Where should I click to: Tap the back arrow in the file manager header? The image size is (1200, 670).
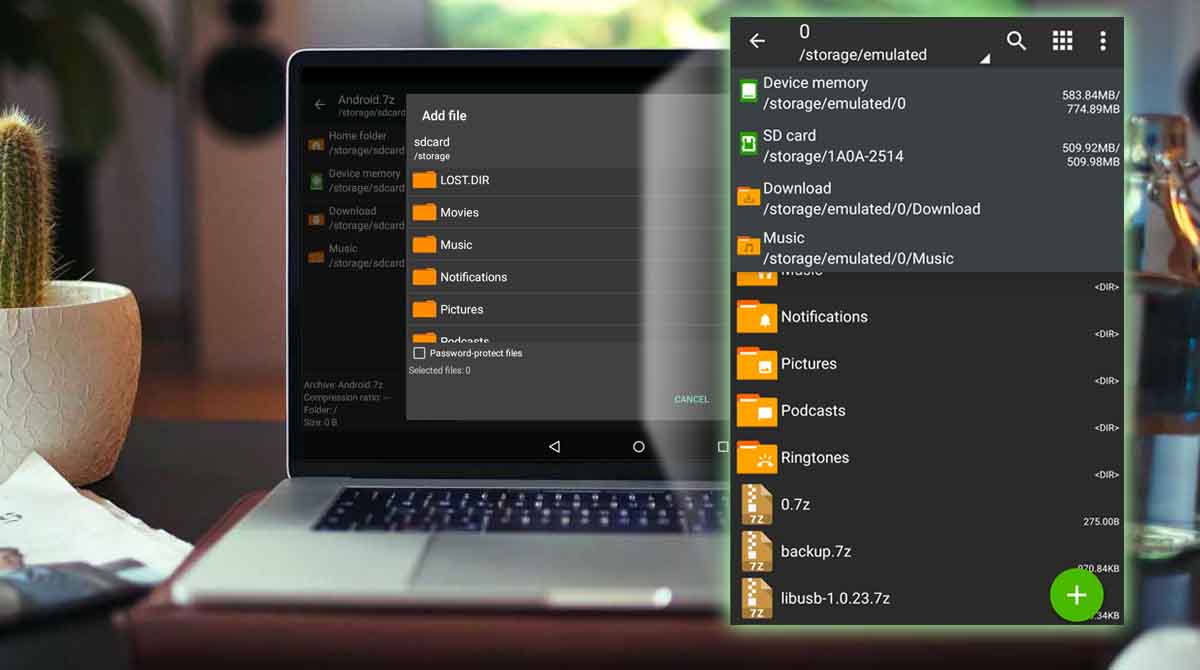click(x=757, y=41)
